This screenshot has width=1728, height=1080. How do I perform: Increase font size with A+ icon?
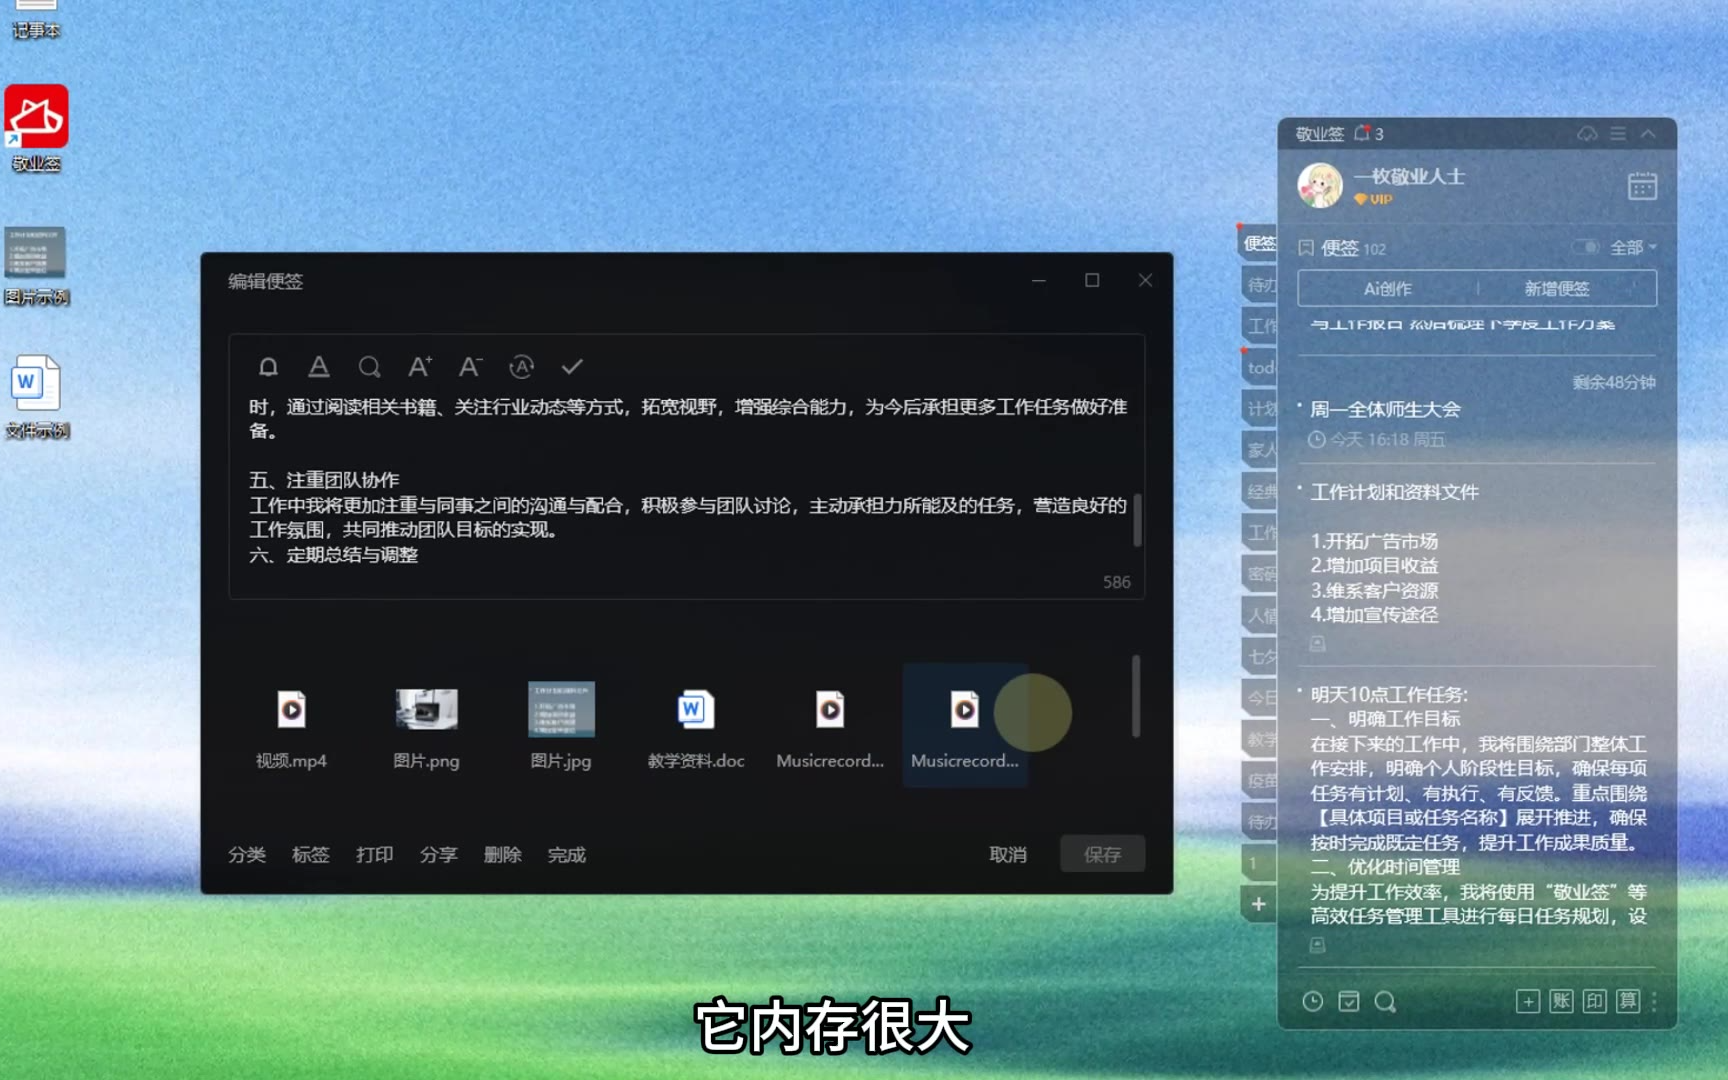coord(420,367)
